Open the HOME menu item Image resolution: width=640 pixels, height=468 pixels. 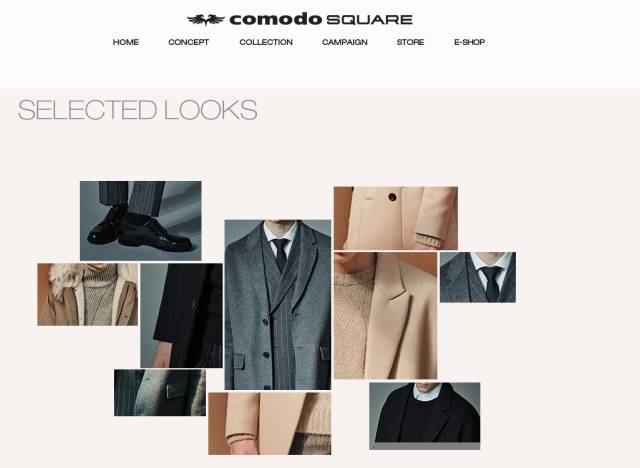[126, 42]
